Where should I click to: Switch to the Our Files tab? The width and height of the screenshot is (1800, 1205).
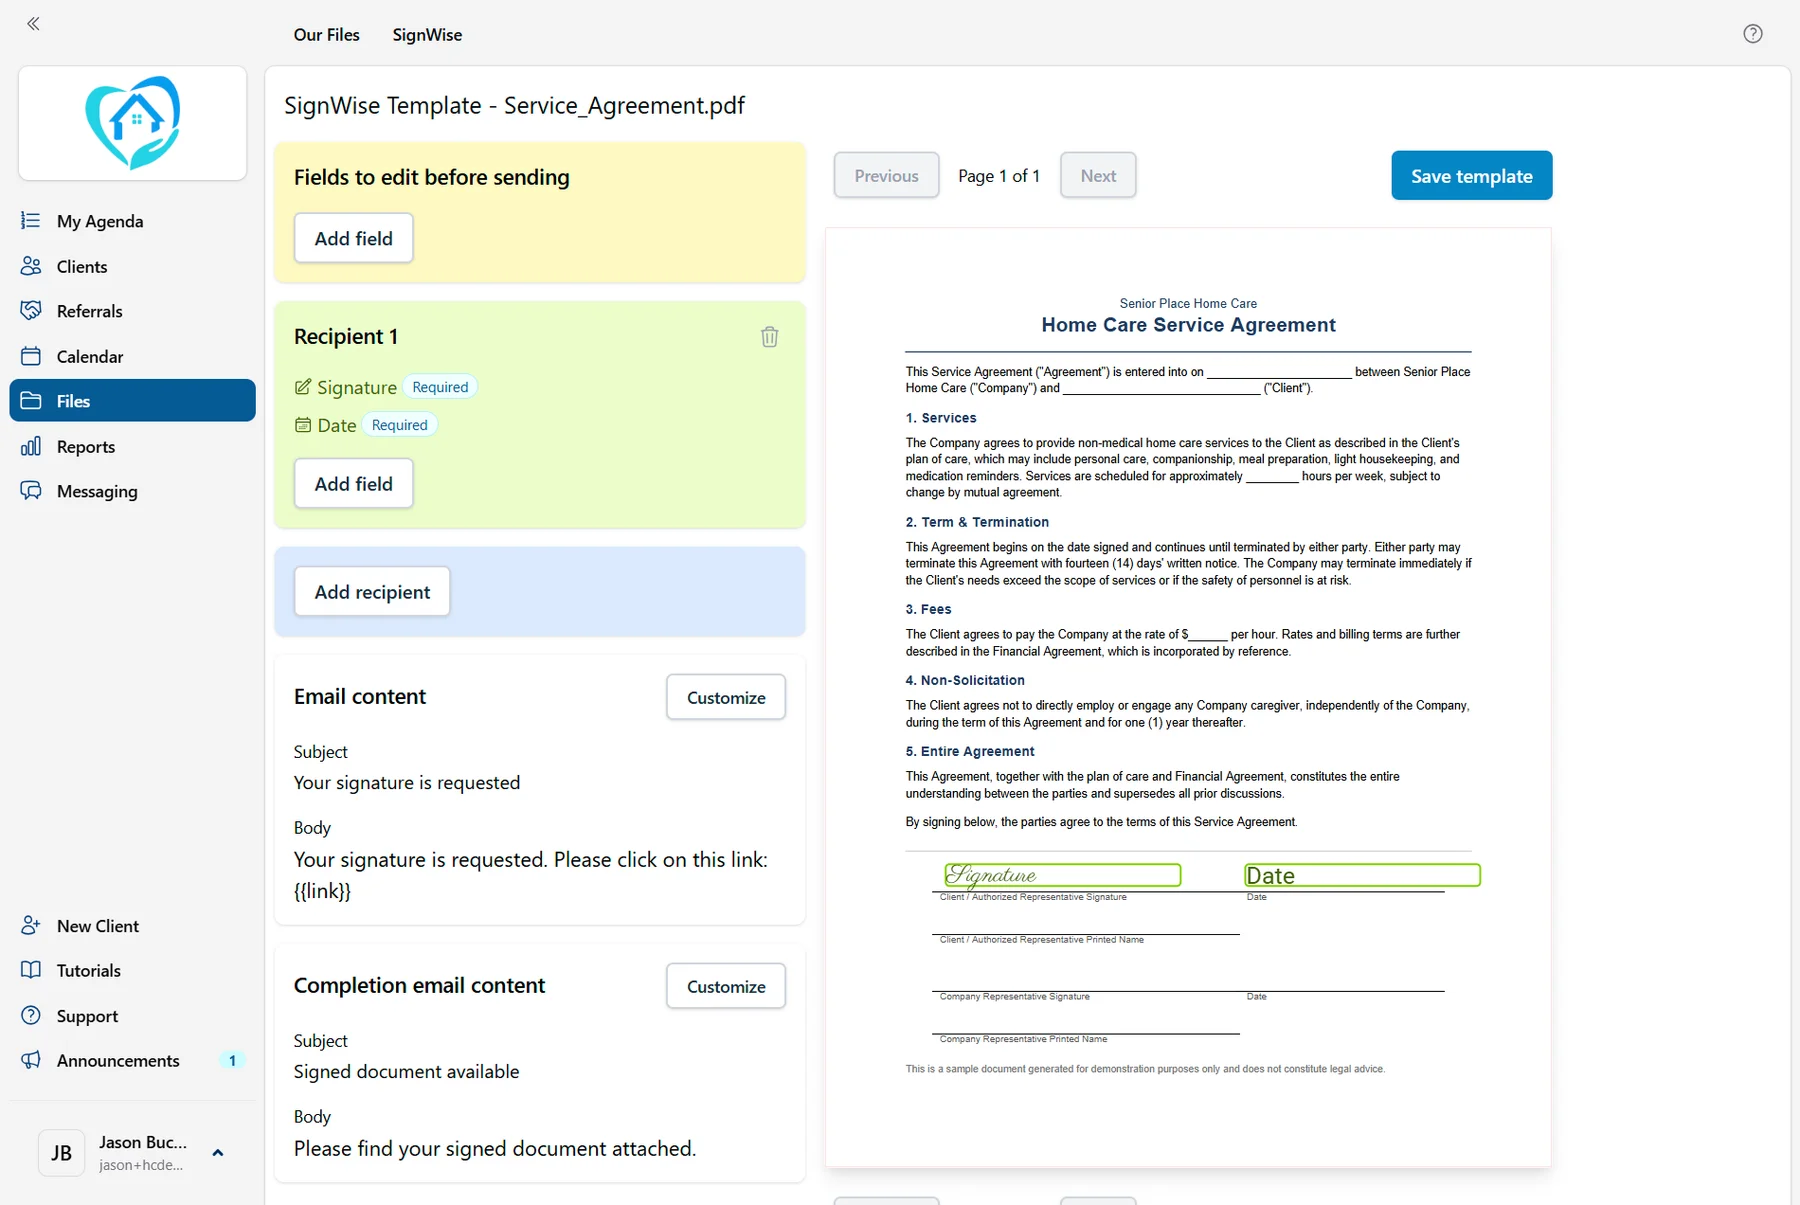click(326, 34)
